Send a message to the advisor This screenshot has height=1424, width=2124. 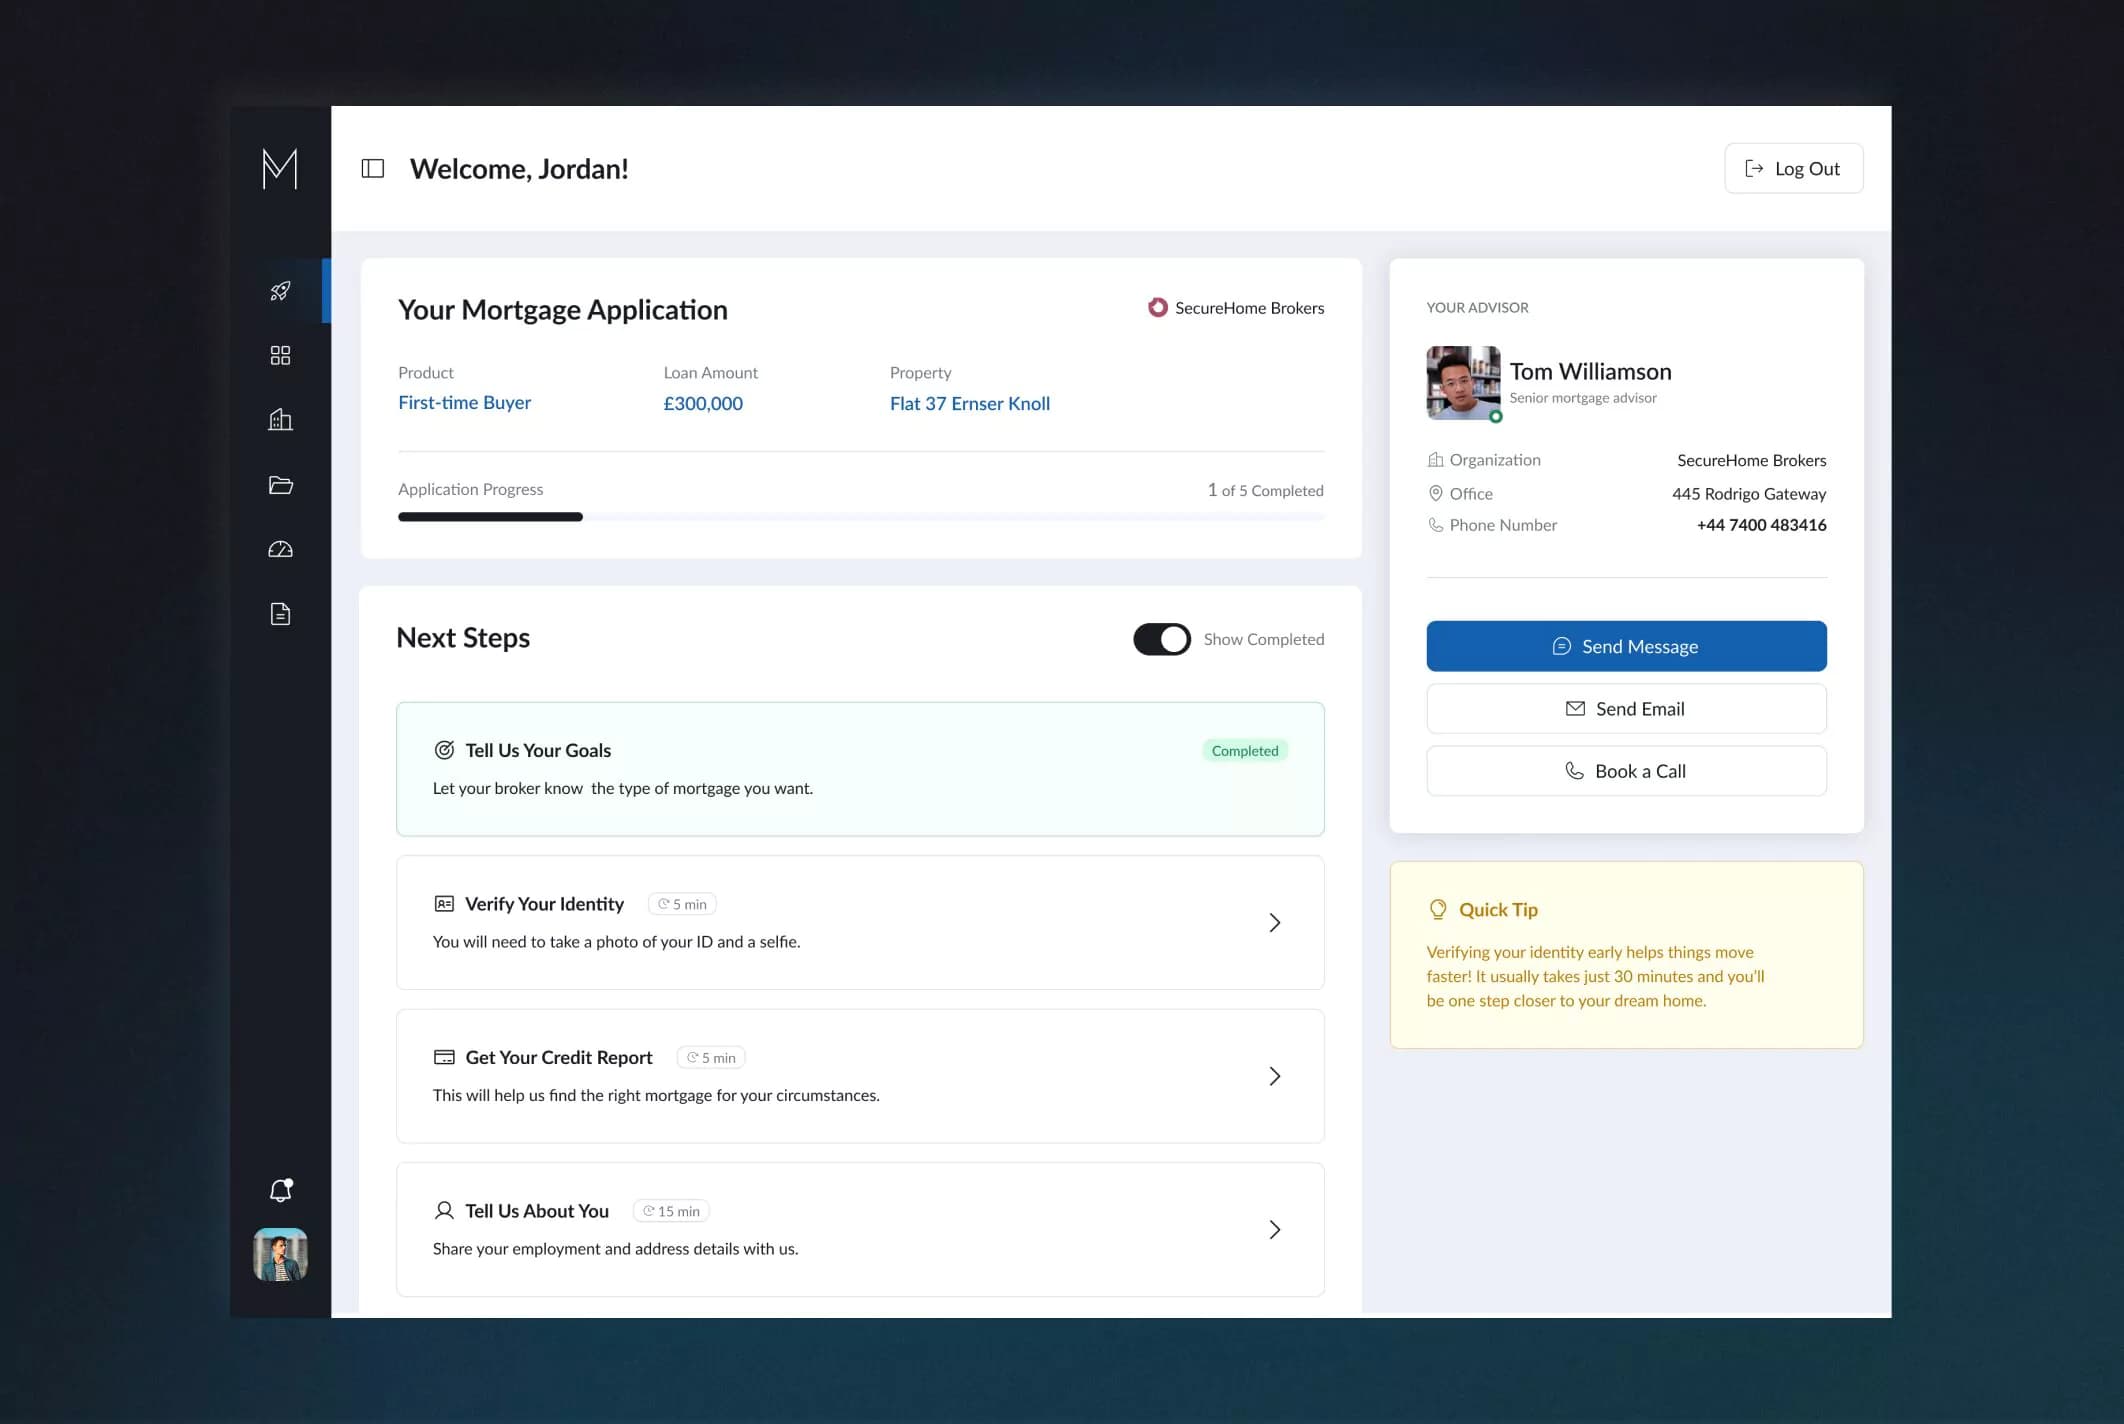[1626, 646]
